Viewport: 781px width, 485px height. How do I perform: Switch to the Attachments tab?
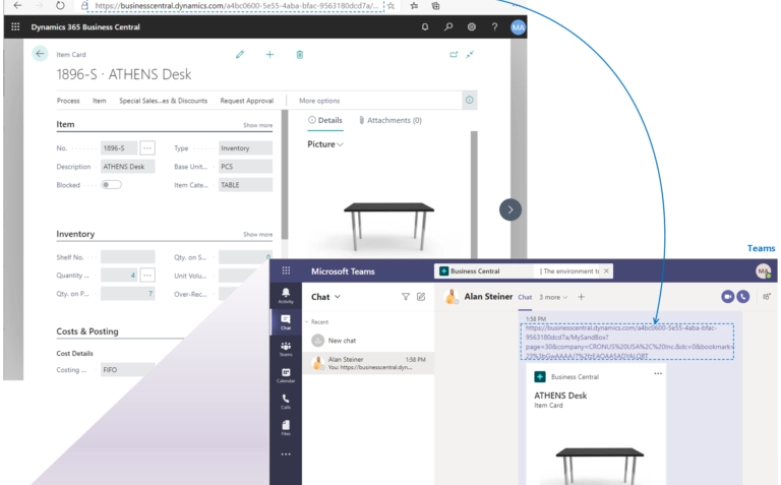tap(390, 120)
